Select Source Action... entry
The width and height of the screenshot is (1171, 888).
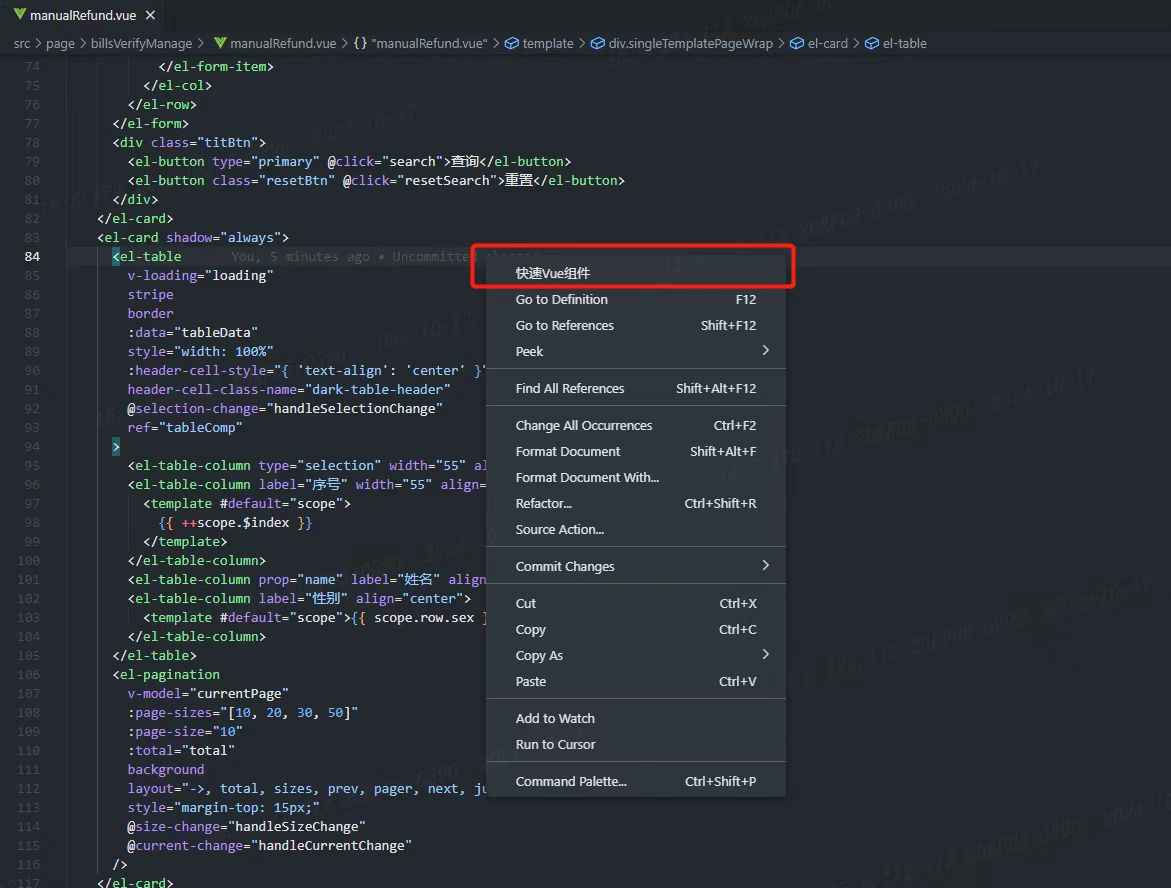636,530
